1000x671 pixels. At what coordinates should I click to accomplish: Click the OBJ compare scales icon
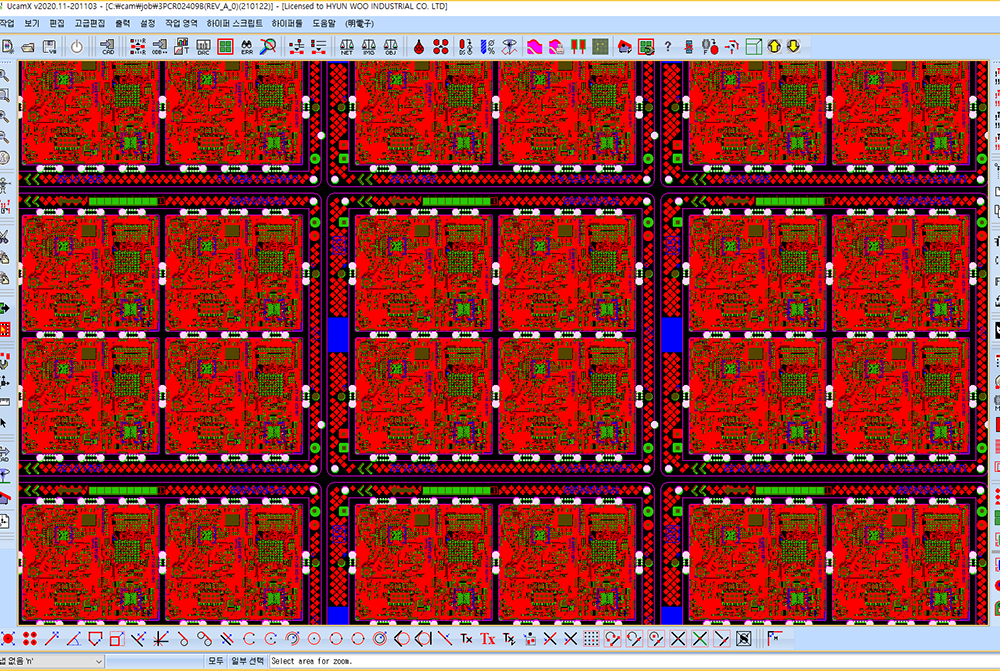point(390,47)
